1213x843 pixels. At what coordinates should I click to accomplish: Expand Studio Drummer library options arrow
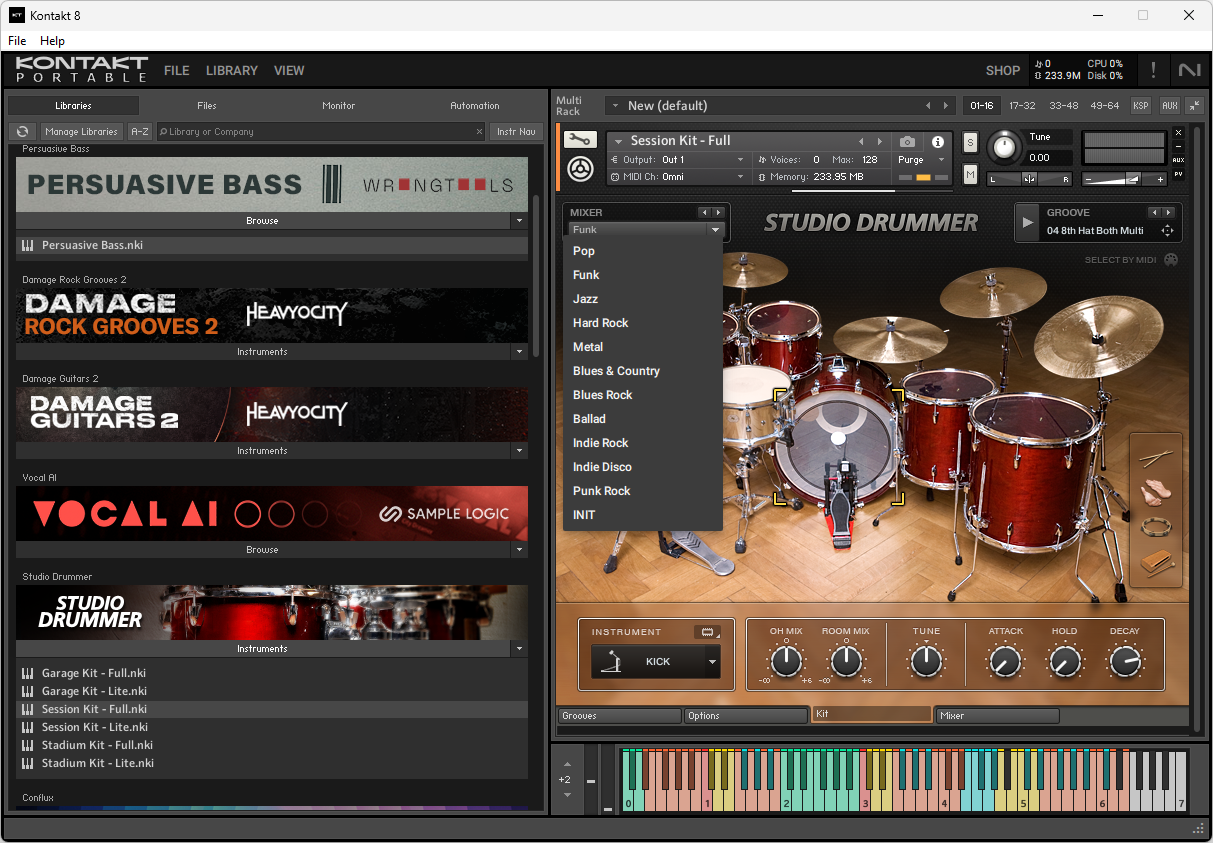coord(518,649)
